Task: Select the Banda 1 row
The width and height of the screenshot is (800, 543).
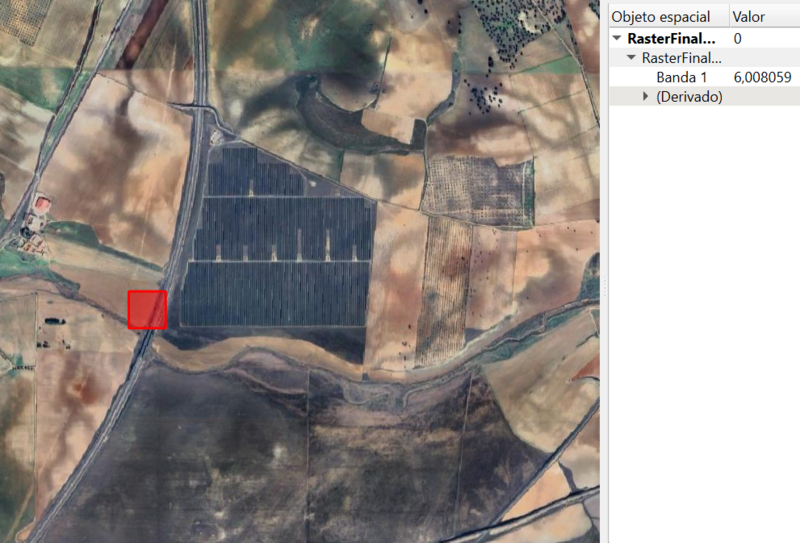Action: 704,77
